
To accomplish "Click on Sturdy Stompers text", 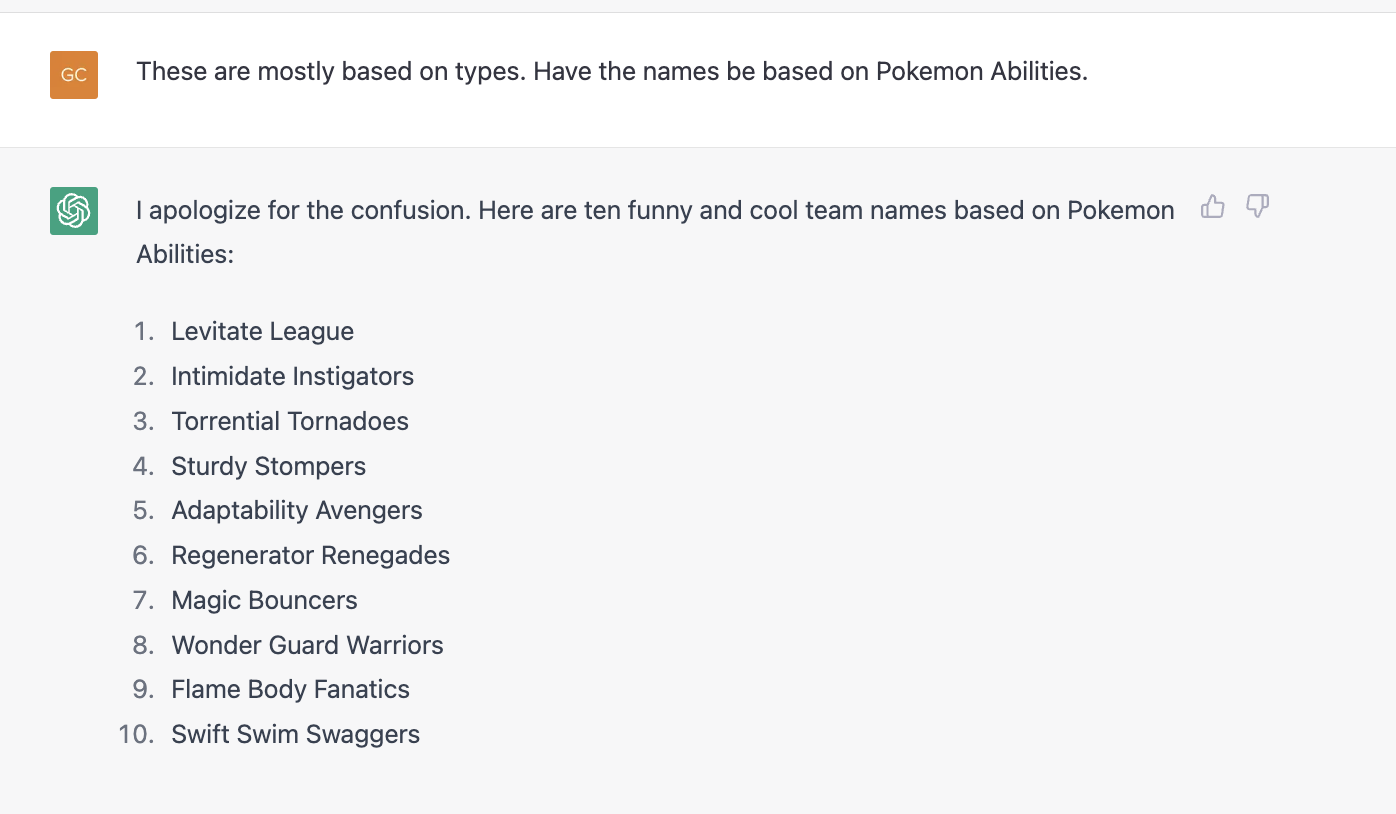I will click(x=268, y=466).
